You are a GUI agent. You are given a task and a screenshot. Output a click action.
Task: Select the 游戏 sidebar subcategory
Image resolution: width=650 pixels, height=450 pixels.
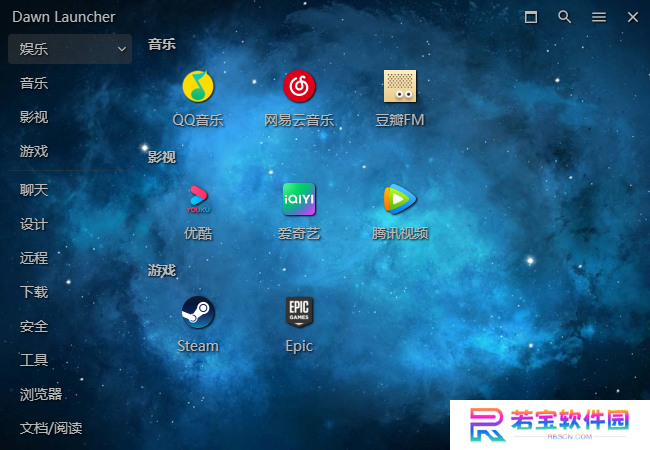[x=34, y=151]
